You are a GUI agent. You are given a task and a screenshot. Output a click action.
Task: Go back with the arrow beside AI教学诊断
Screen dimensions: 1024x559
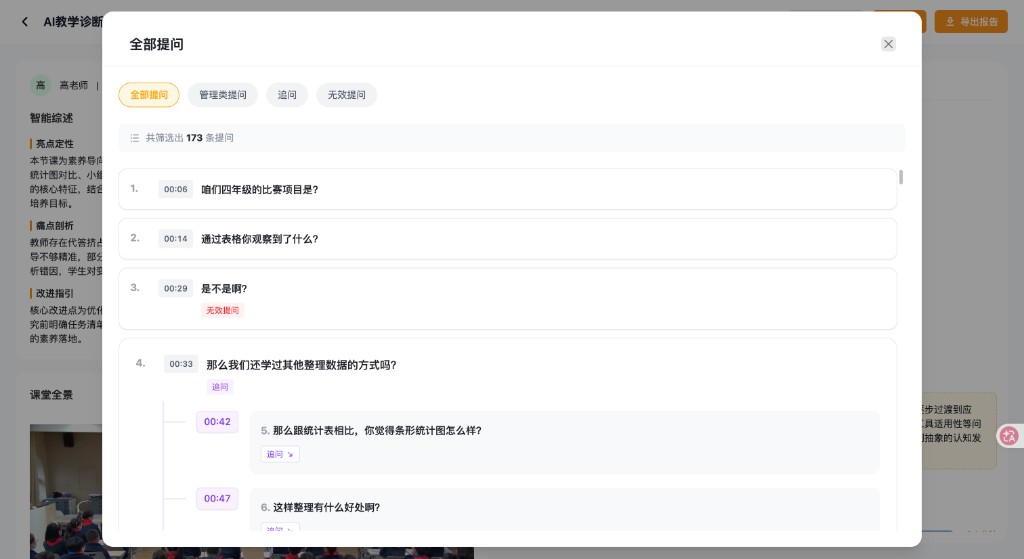[x=25, y=22]
